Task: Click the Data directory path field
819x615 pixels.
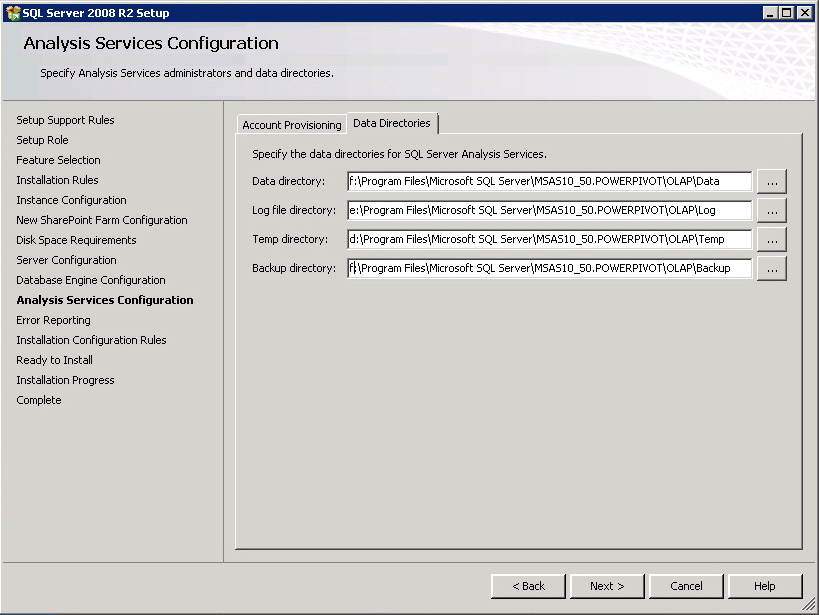Action: pyautogui.click(x=549, y=181)
